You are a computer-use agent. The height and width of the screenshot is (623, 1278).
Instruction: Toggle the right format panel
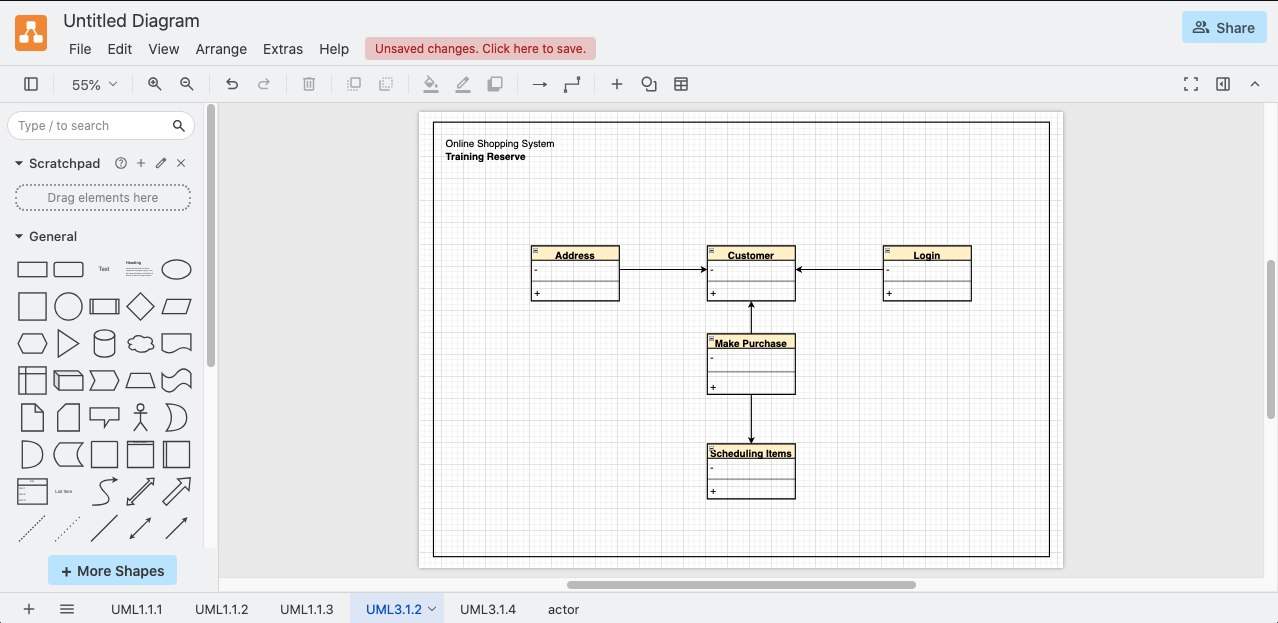1223,85
